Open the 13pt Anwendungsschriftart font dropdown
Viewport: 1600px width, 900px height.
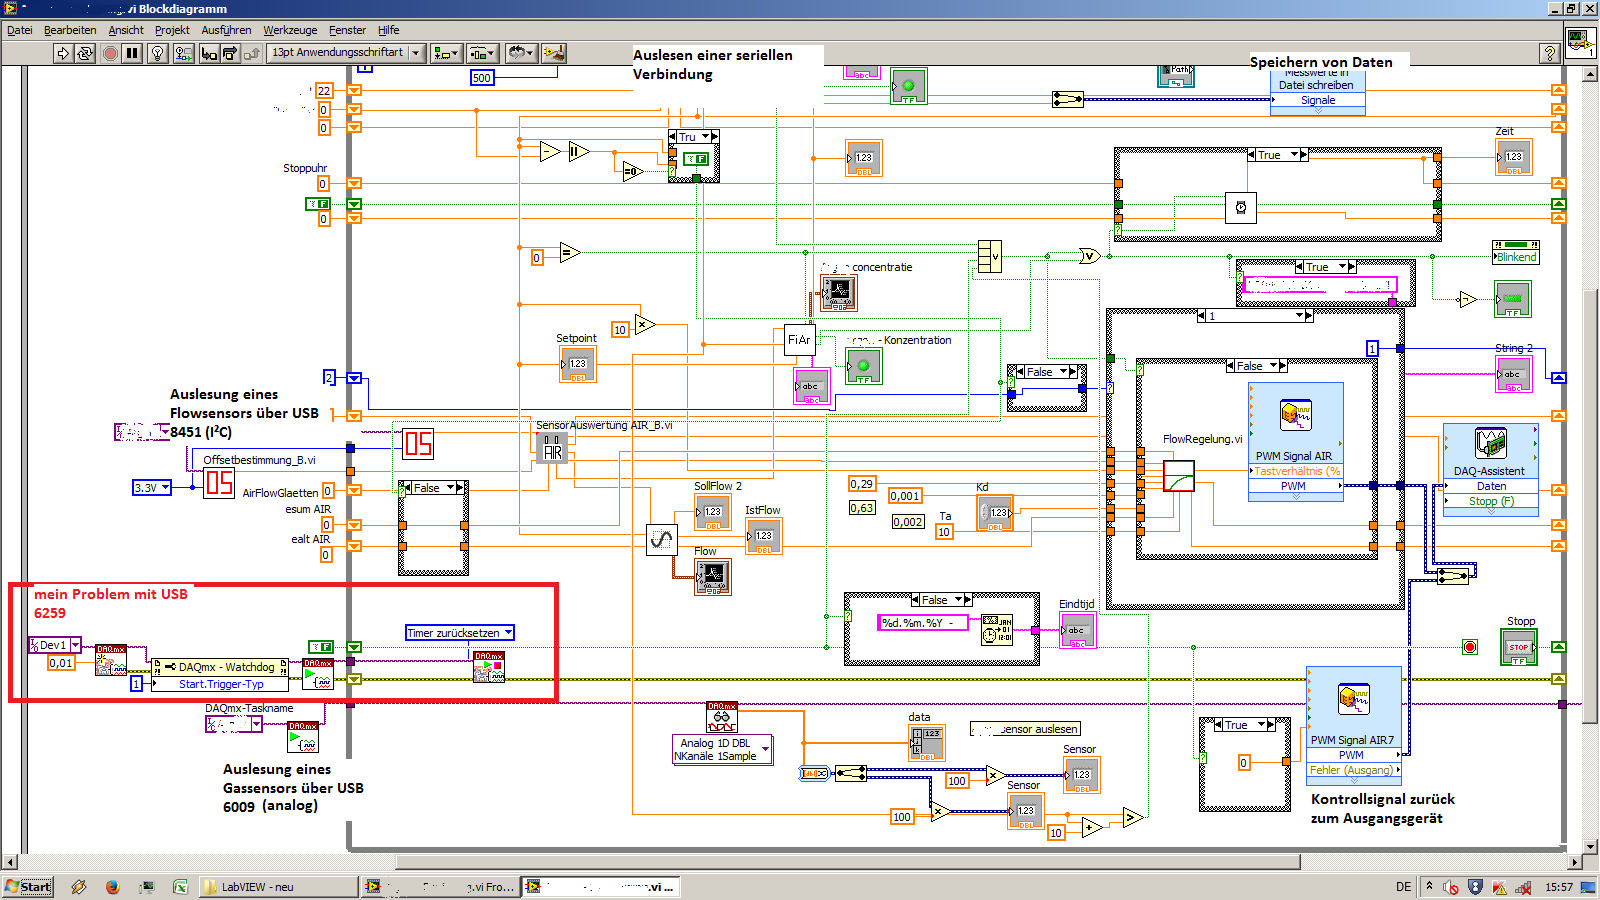click(x=347, y=53)
